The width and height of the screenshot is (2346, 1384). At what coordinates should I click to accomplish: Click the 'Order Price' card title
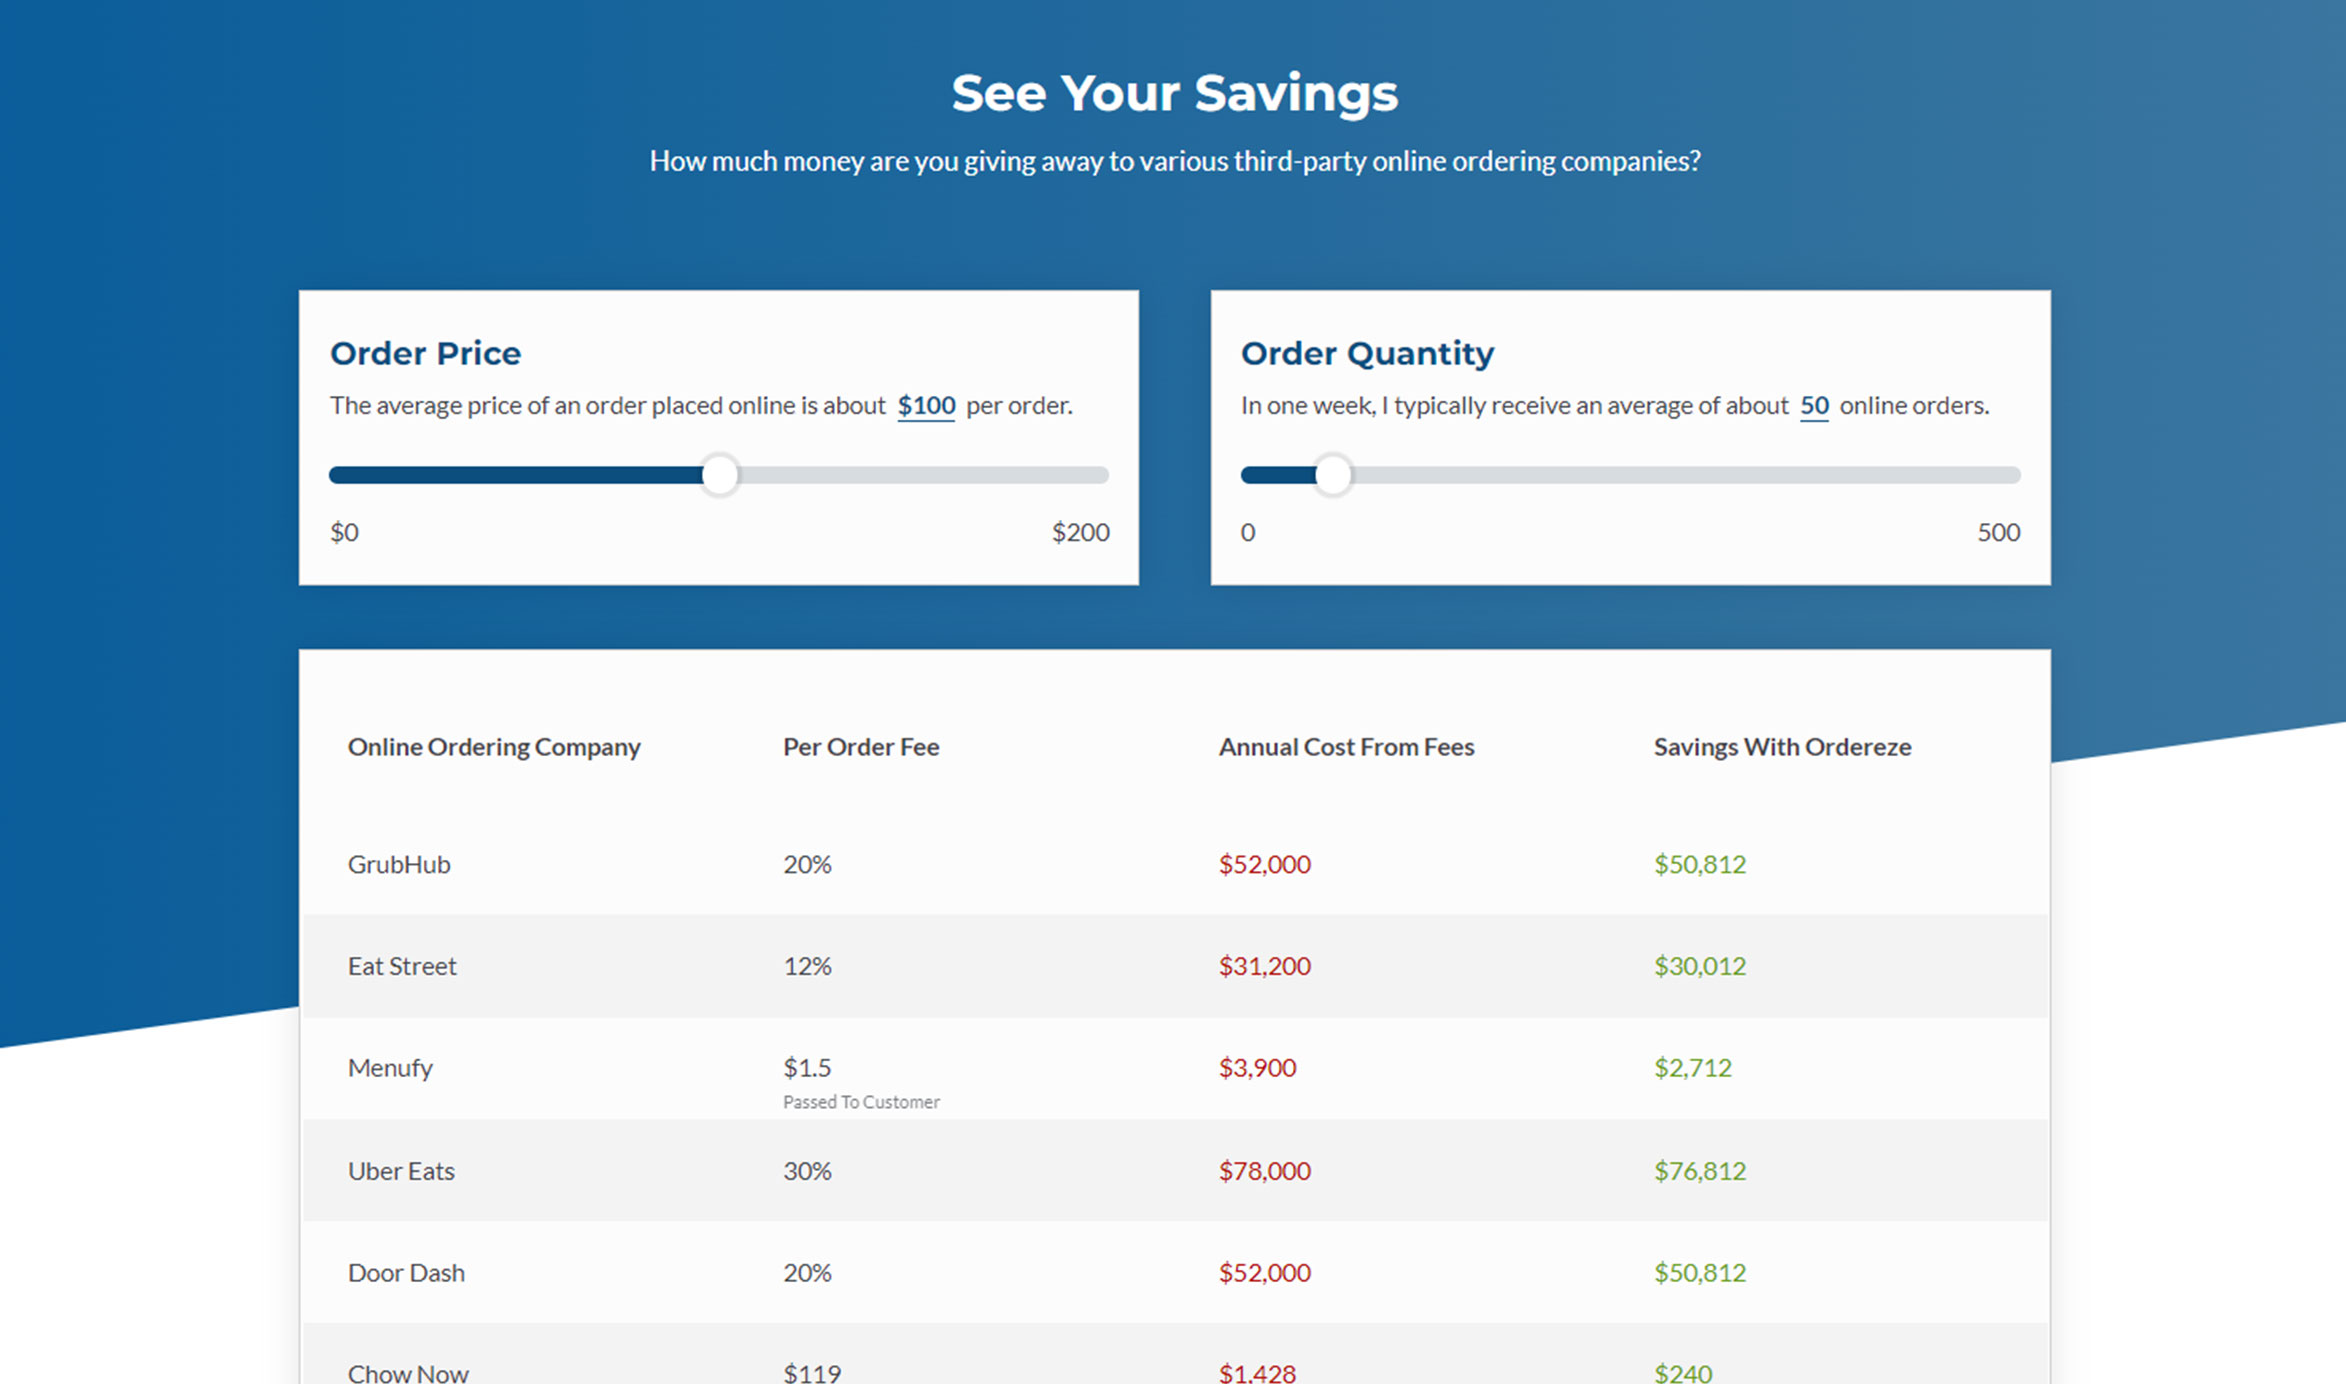click(x=425, y=353)
